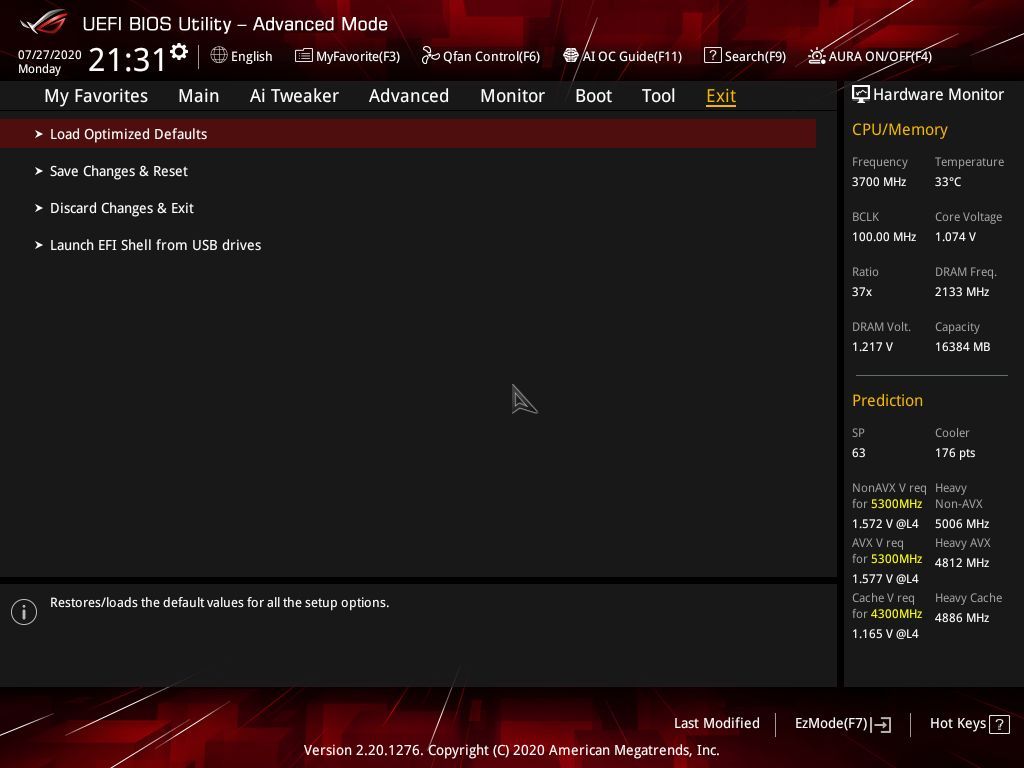Click the Hot Keys question mark icon
Image resolution: width=1024 pixels, height=768 pixels.
[x=999, y=724]
